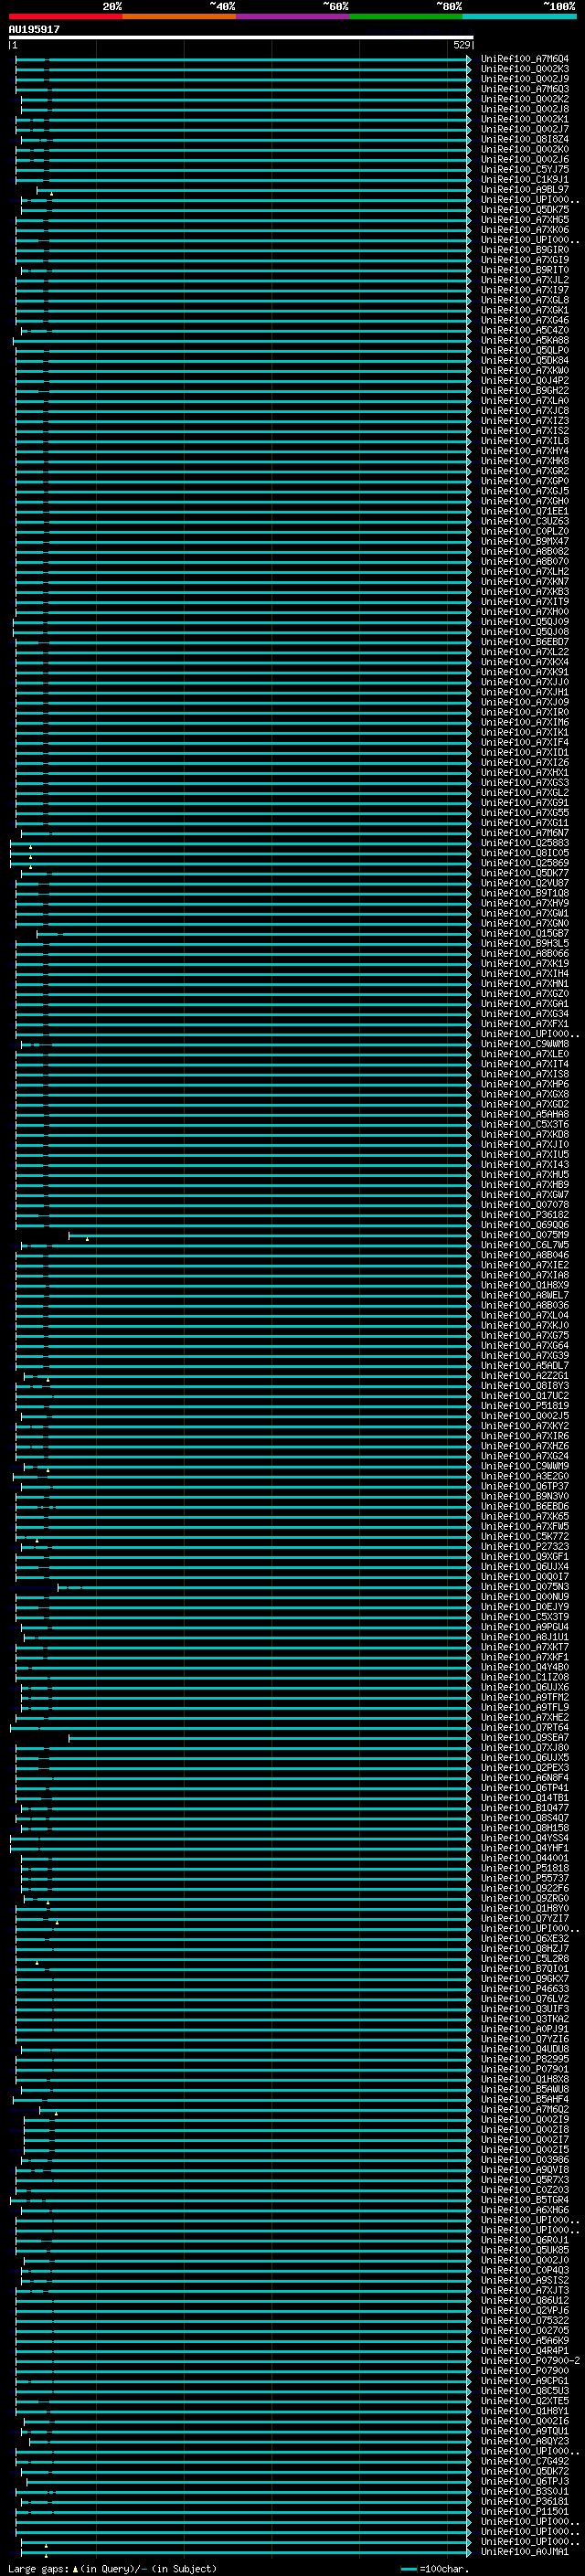Select label UniRef100_Q5UK85

tap(525, 2250)
